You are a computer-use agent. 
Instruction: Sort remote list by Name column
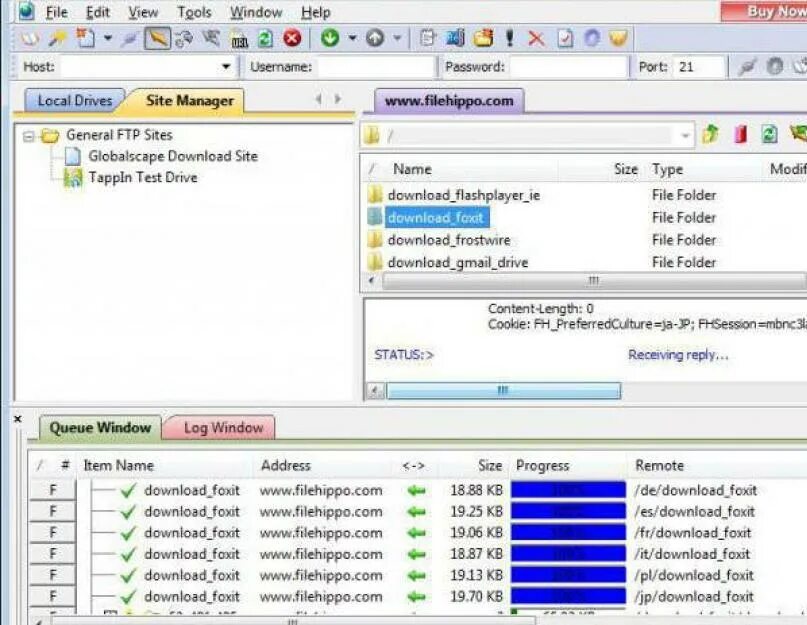412,169
